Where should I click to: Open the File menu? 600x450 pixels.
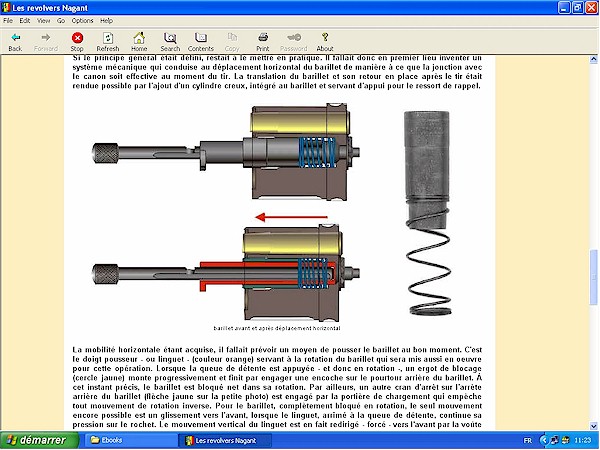coord(8,21)
